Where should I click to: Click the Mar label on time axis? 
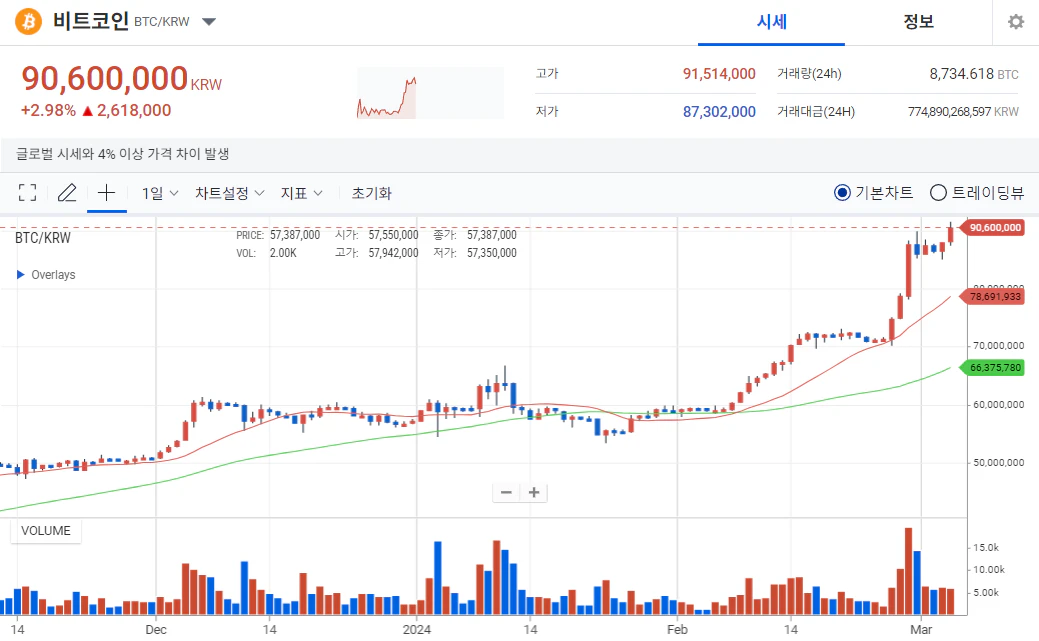[x=921, y=629]
